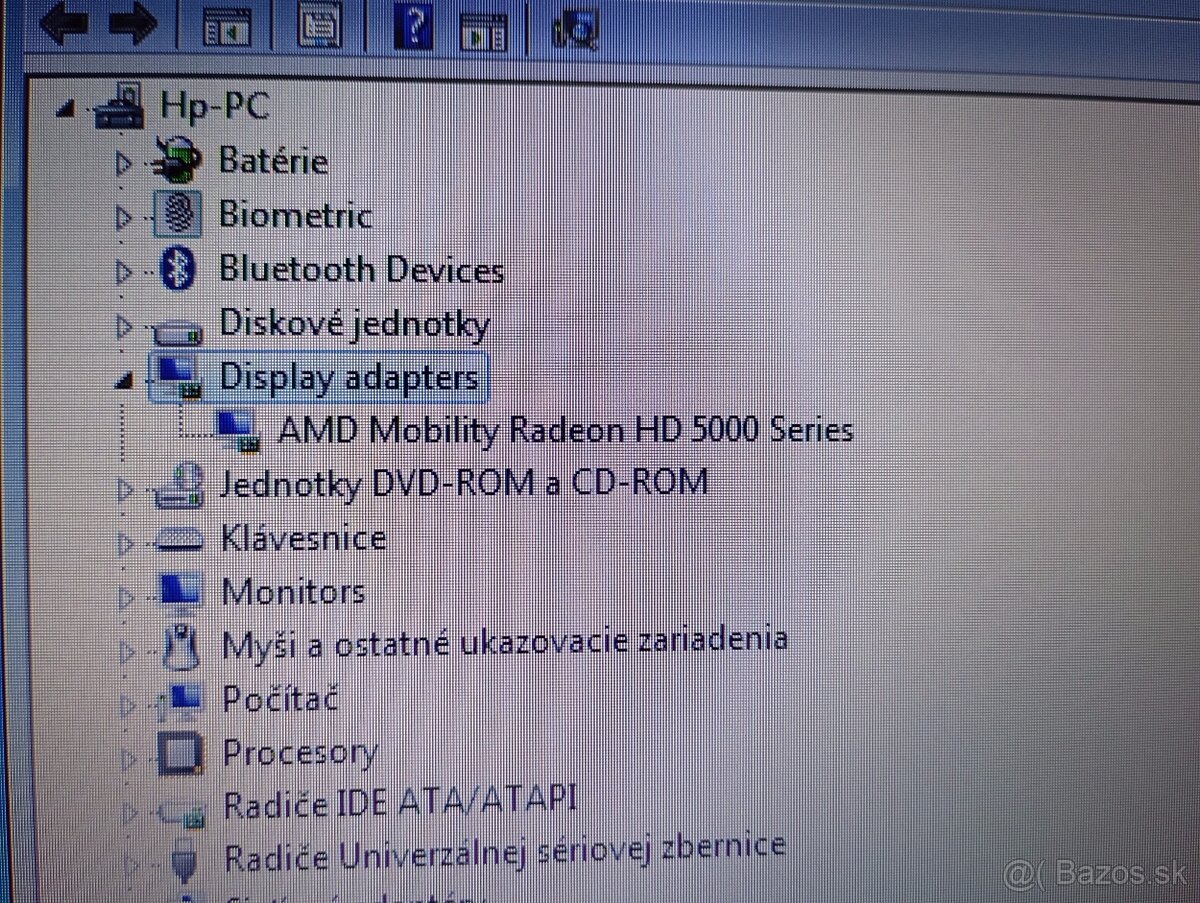Select the Monitors tree item
The height and width of the screenshot is (903, 1200).
coord(293,591)
